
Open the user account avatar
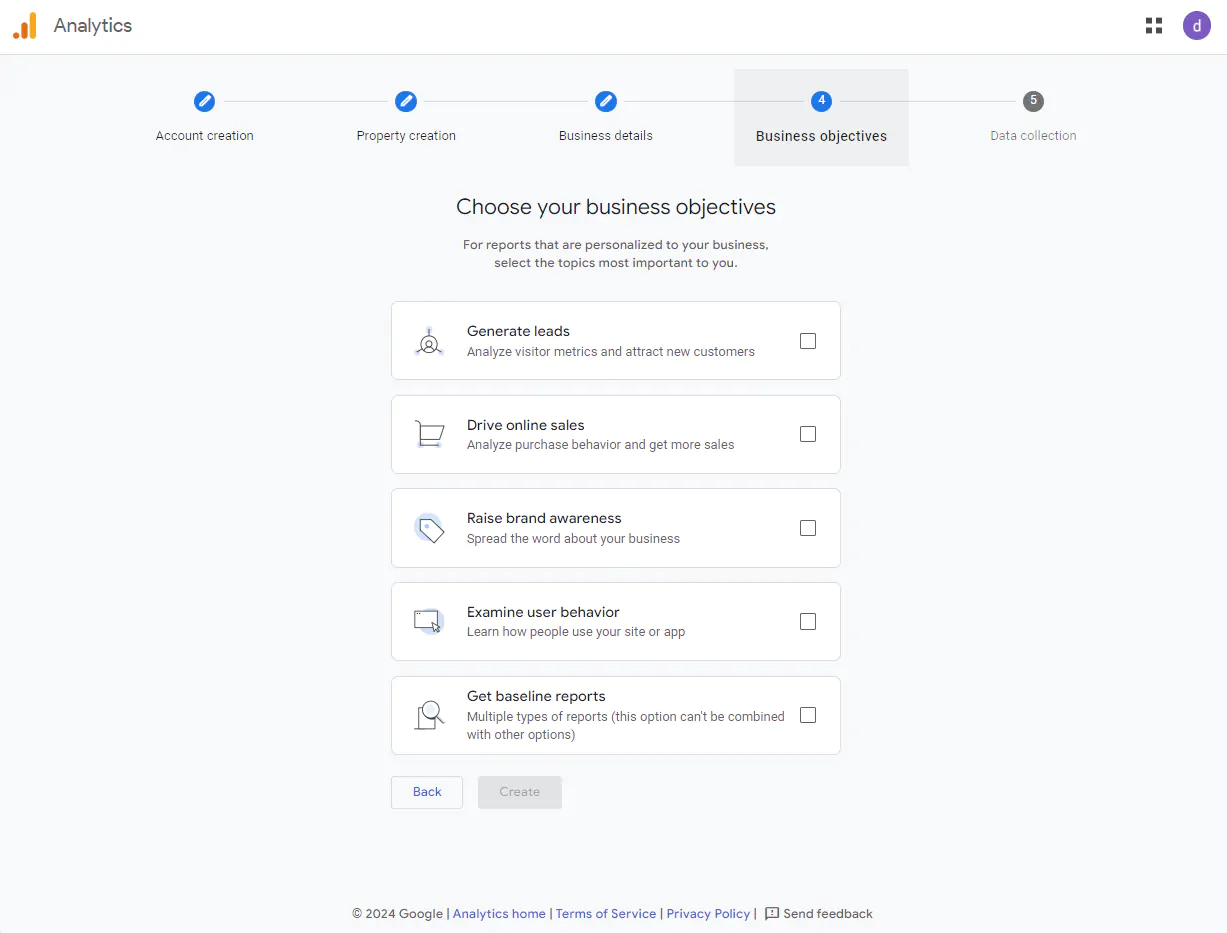[x=1196, y=26]
